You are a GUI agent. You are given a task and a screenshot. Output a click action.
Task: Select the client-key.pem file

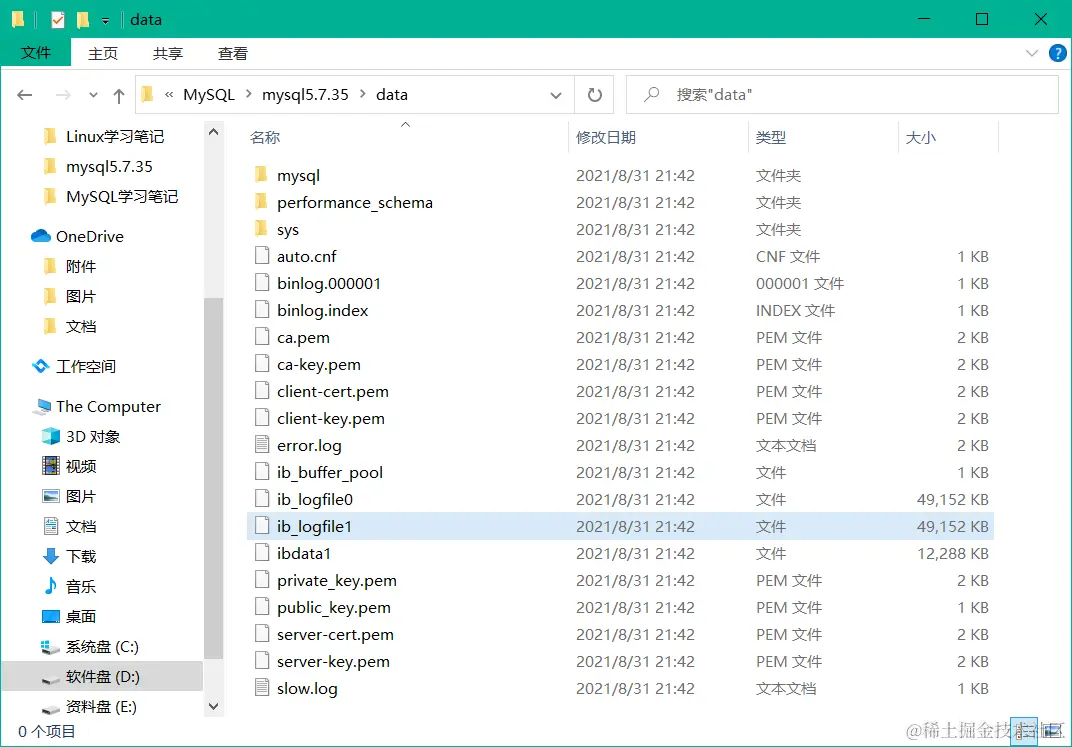click(x=620, y=418)
